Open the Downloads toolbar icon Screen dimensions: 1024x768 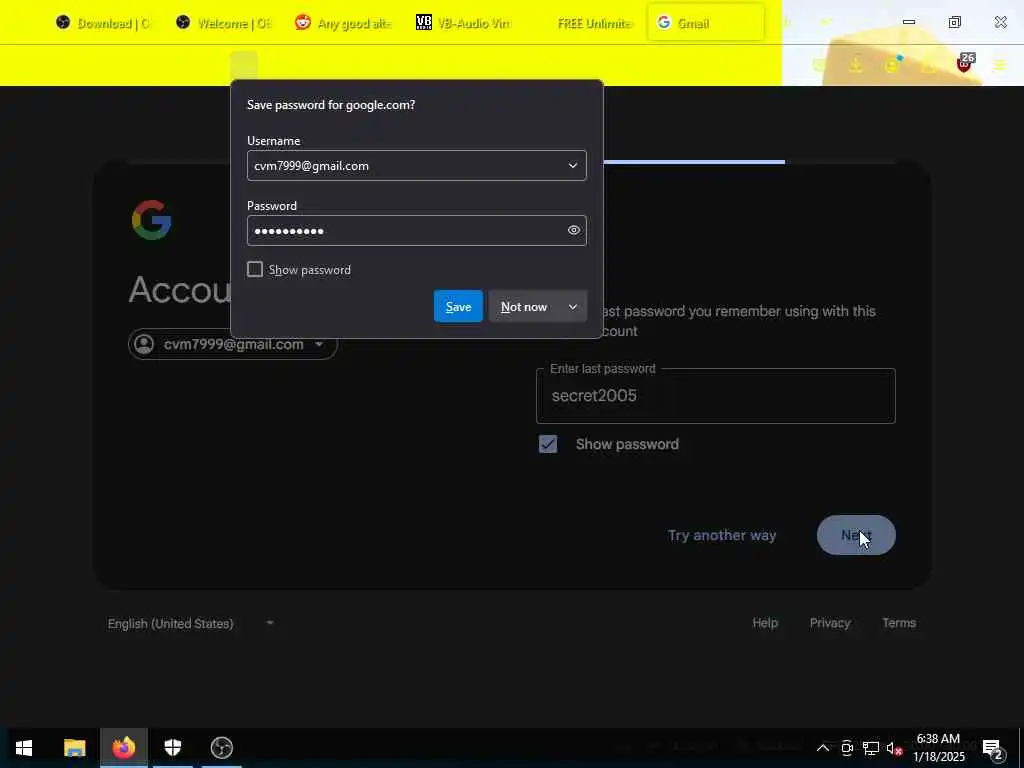pos(856,65)
